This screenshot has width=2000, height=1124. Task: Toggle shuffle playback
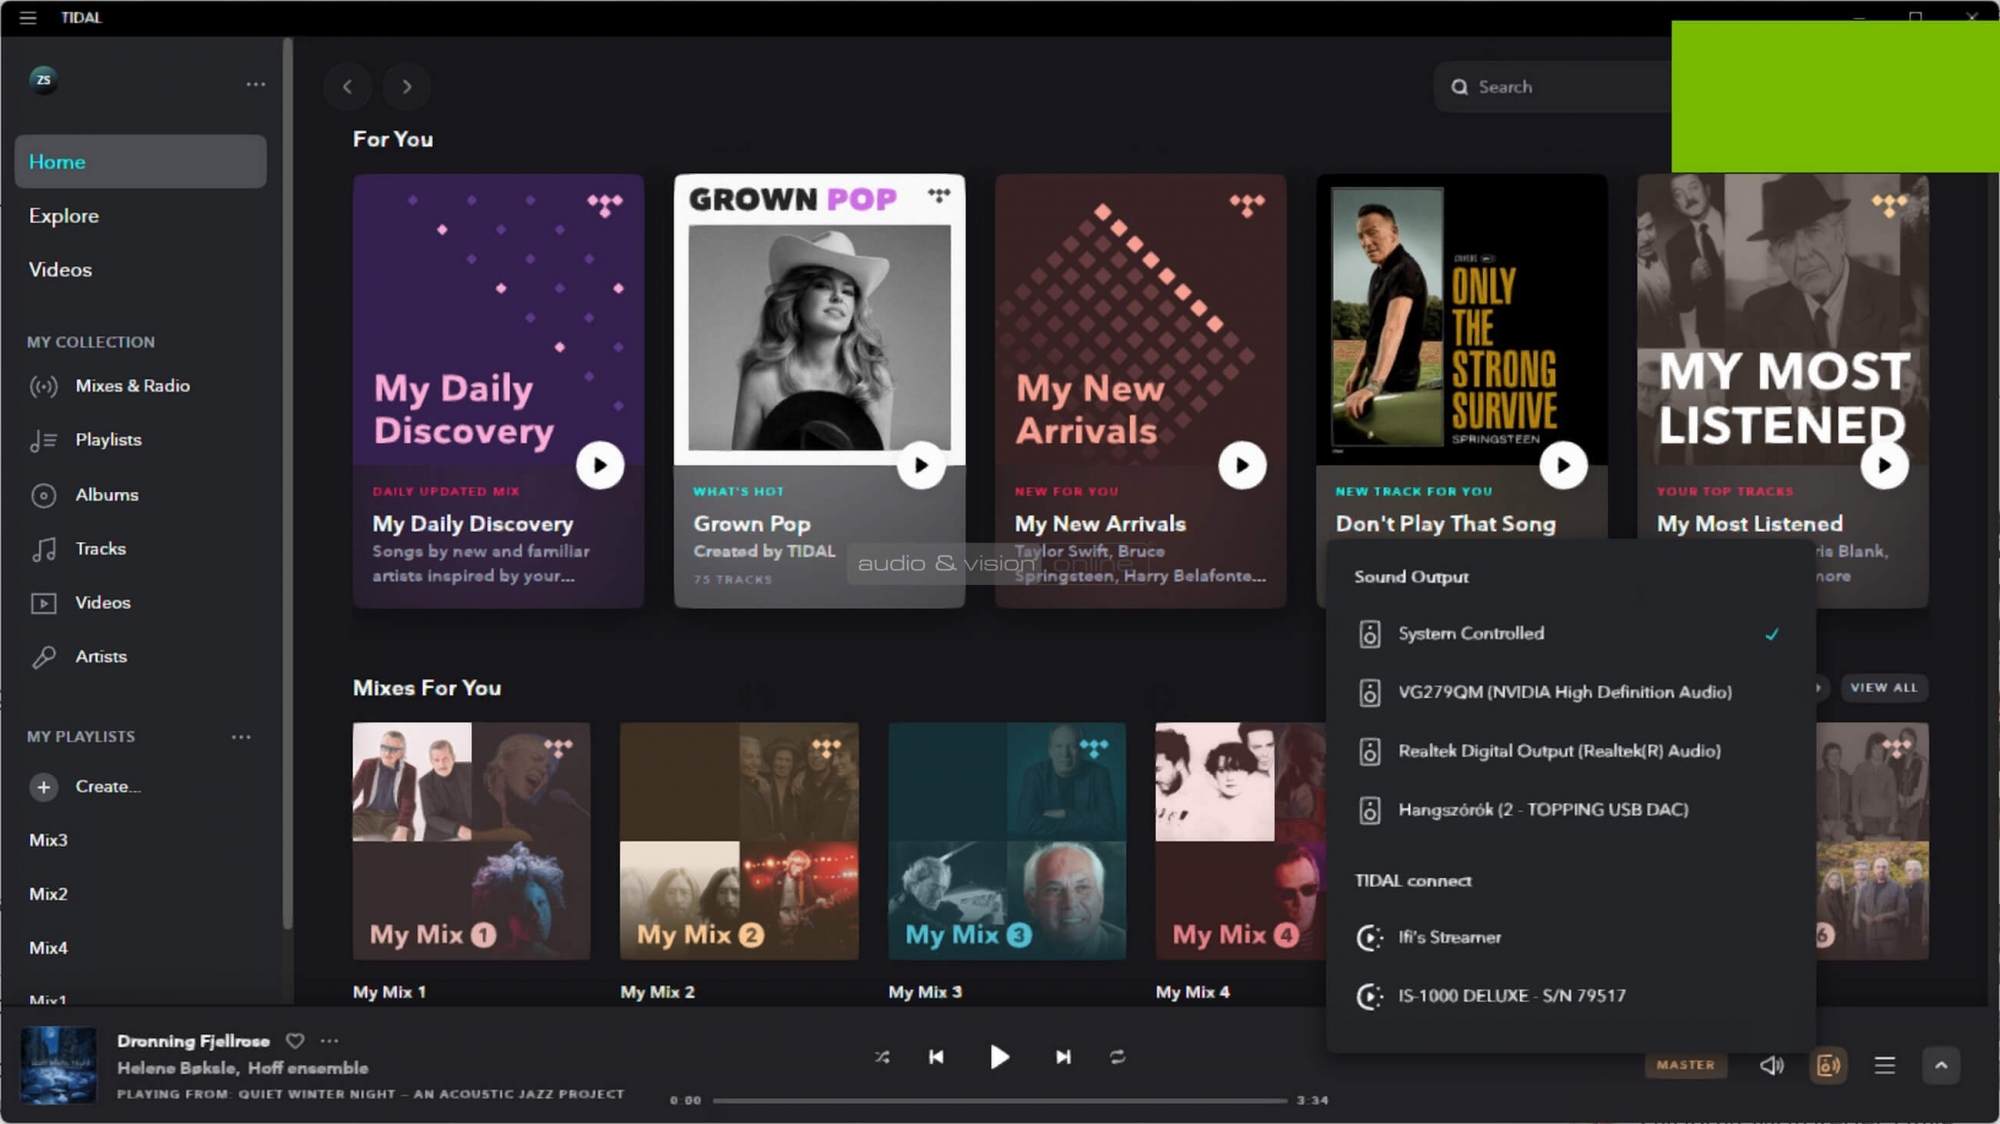coord(881,1057)
